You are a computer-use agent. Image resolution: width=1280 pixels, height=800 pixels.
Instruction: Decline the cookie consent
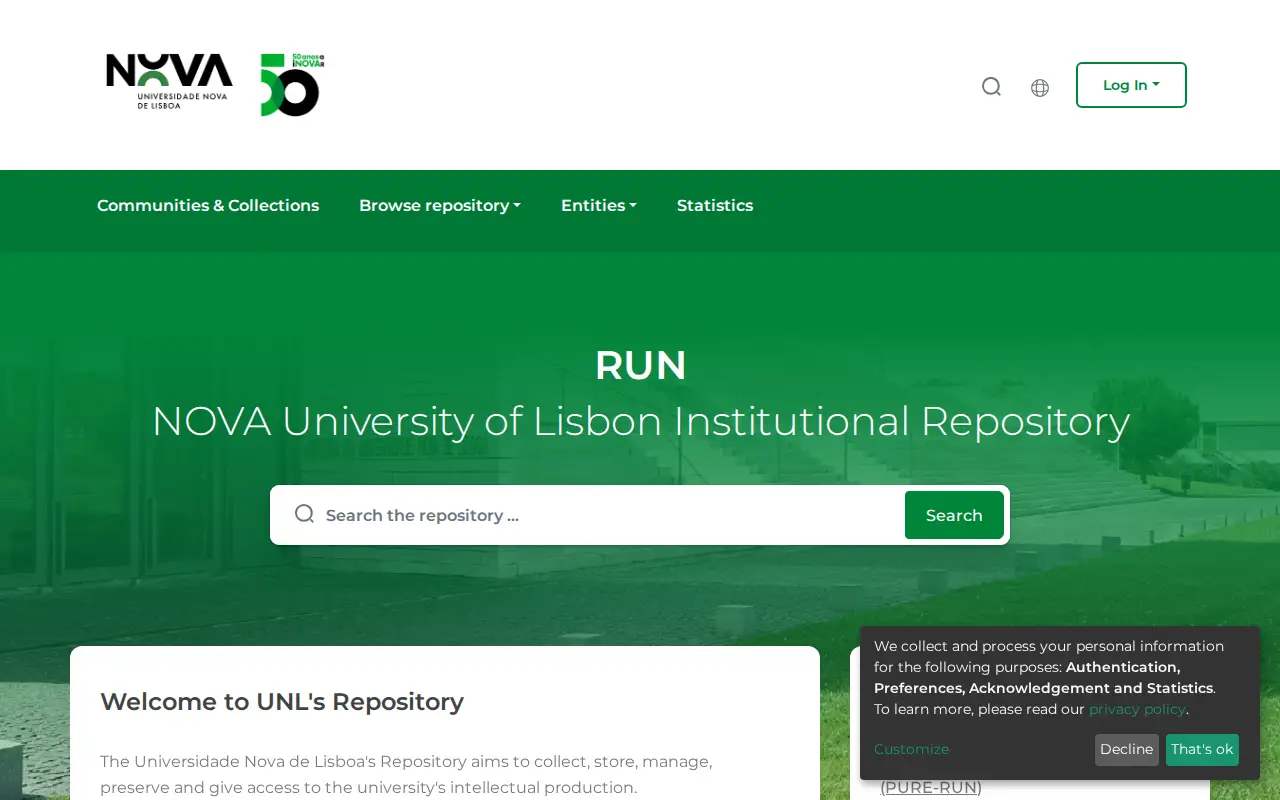point(1127,750)
